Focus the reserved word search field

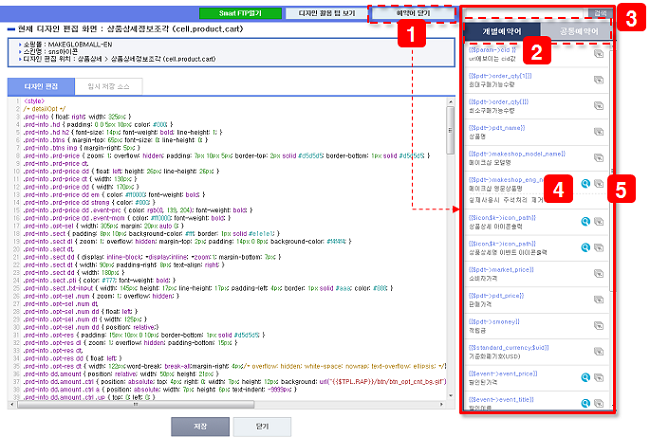click(526, 13)
